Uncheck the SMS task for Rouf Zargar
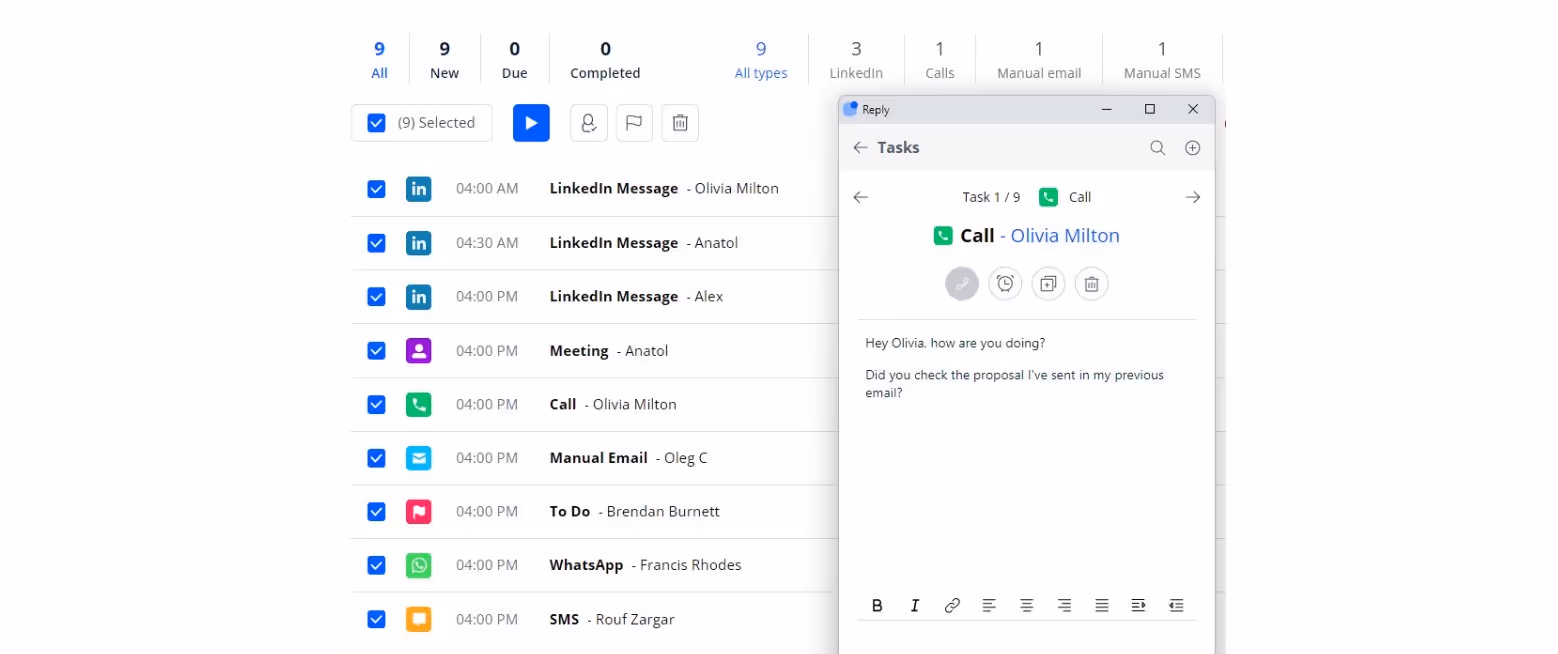Viewport: 1558px width, 654px height. (x=376, y=619)
